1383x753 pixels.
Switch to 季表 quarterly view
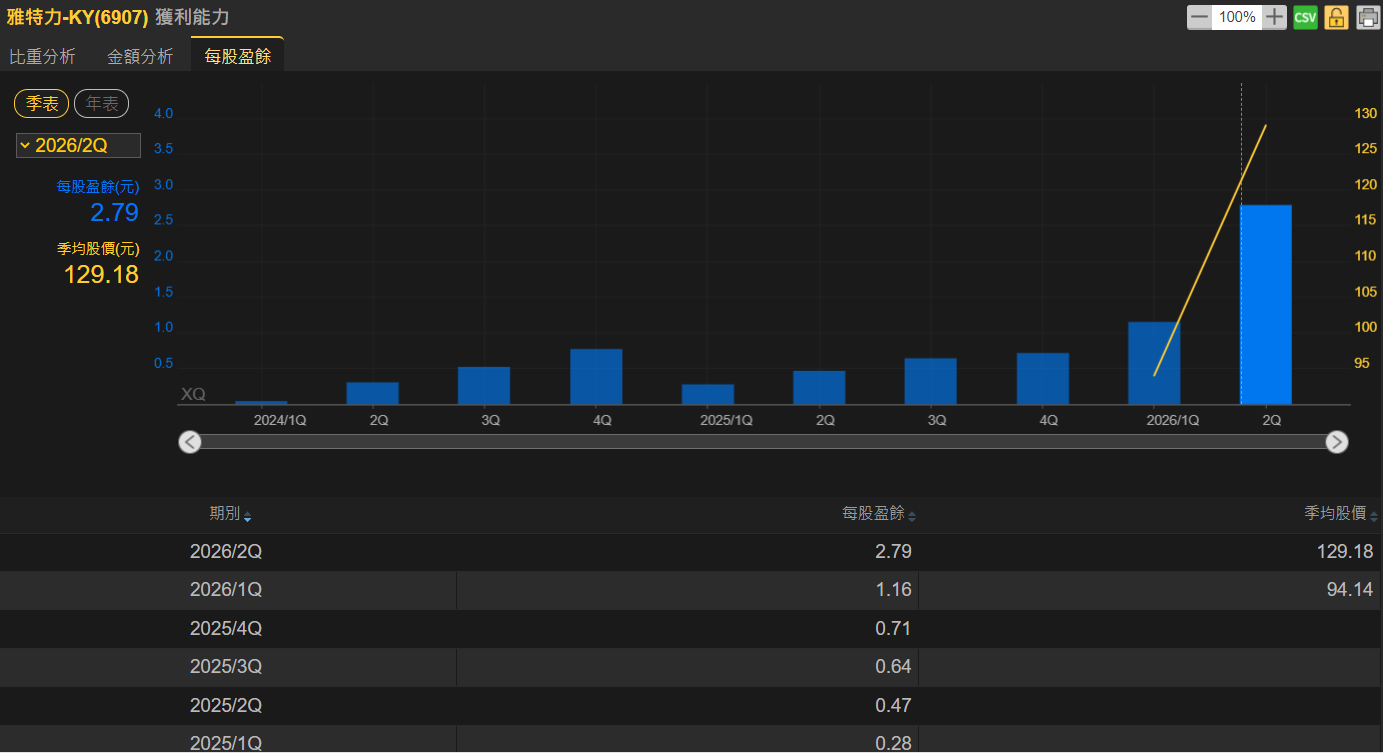click(x=42, y=103)
